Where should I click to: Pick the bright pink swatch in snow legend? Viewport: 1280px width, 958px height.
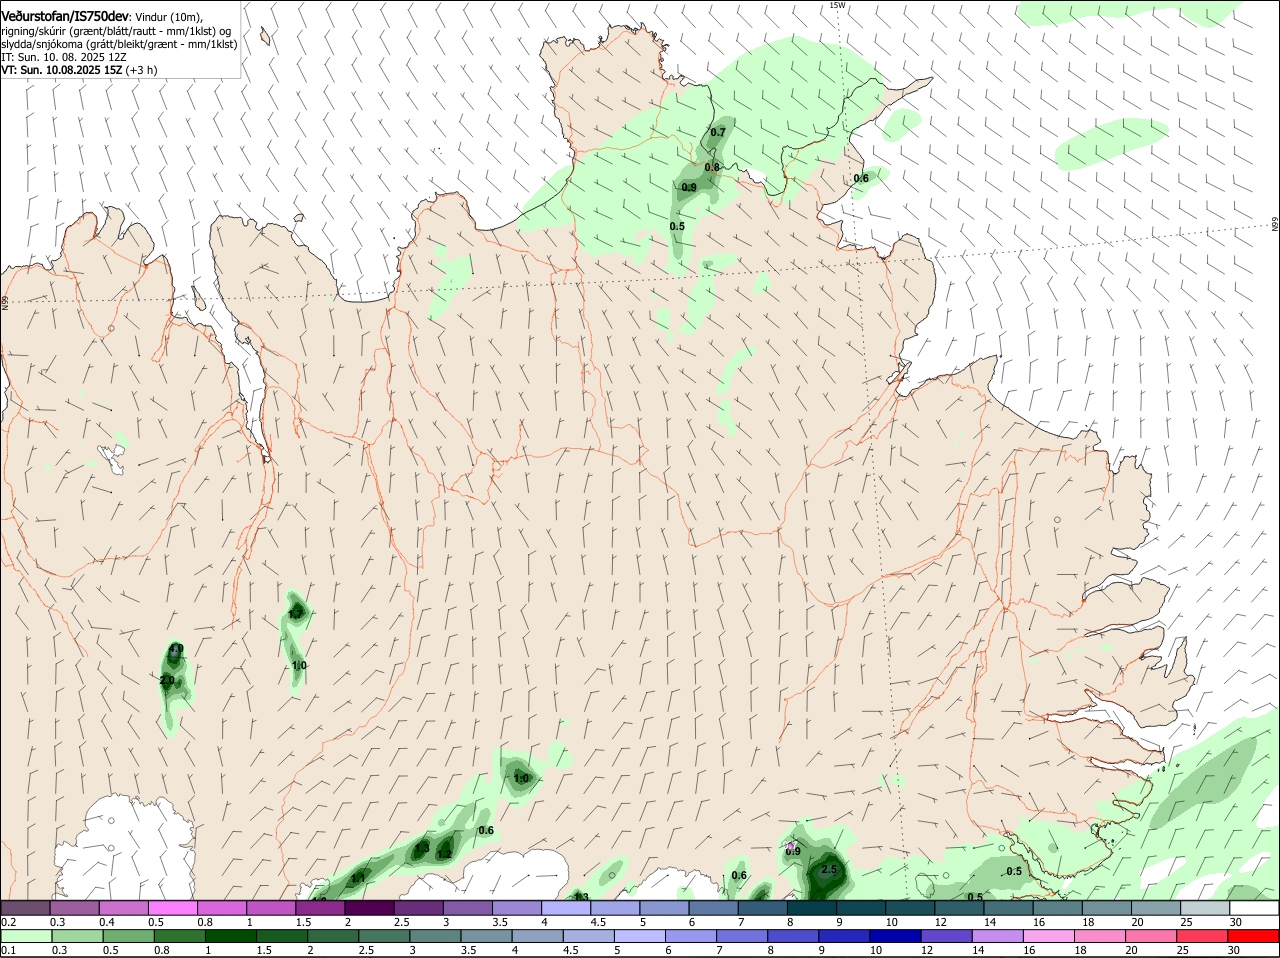[172, 908]
